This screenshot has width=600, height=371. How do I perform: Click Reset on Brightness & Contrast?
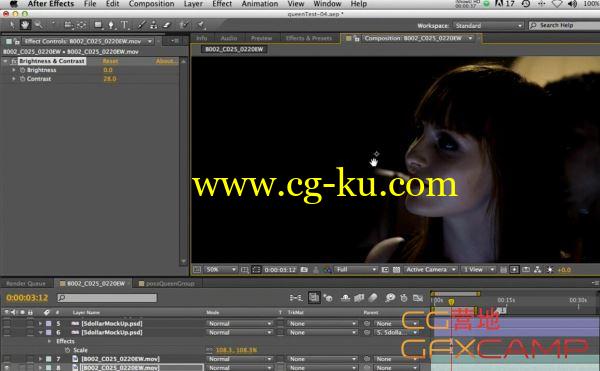pos(110,61)
